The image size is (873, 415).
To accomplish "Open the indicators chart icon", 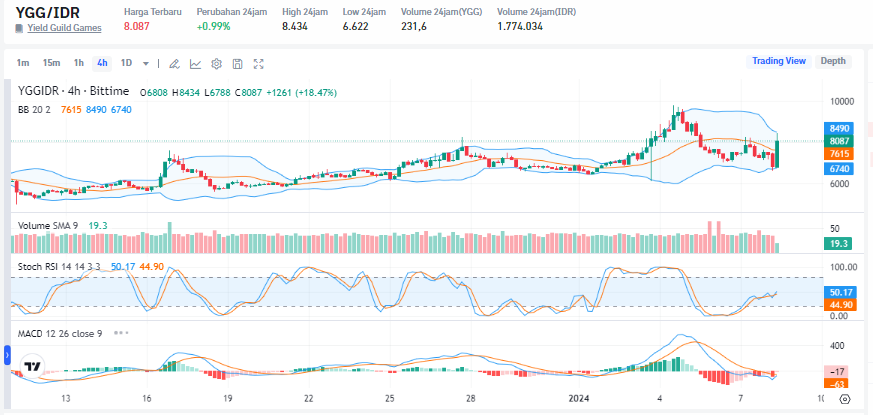I will tap(195, 64).
